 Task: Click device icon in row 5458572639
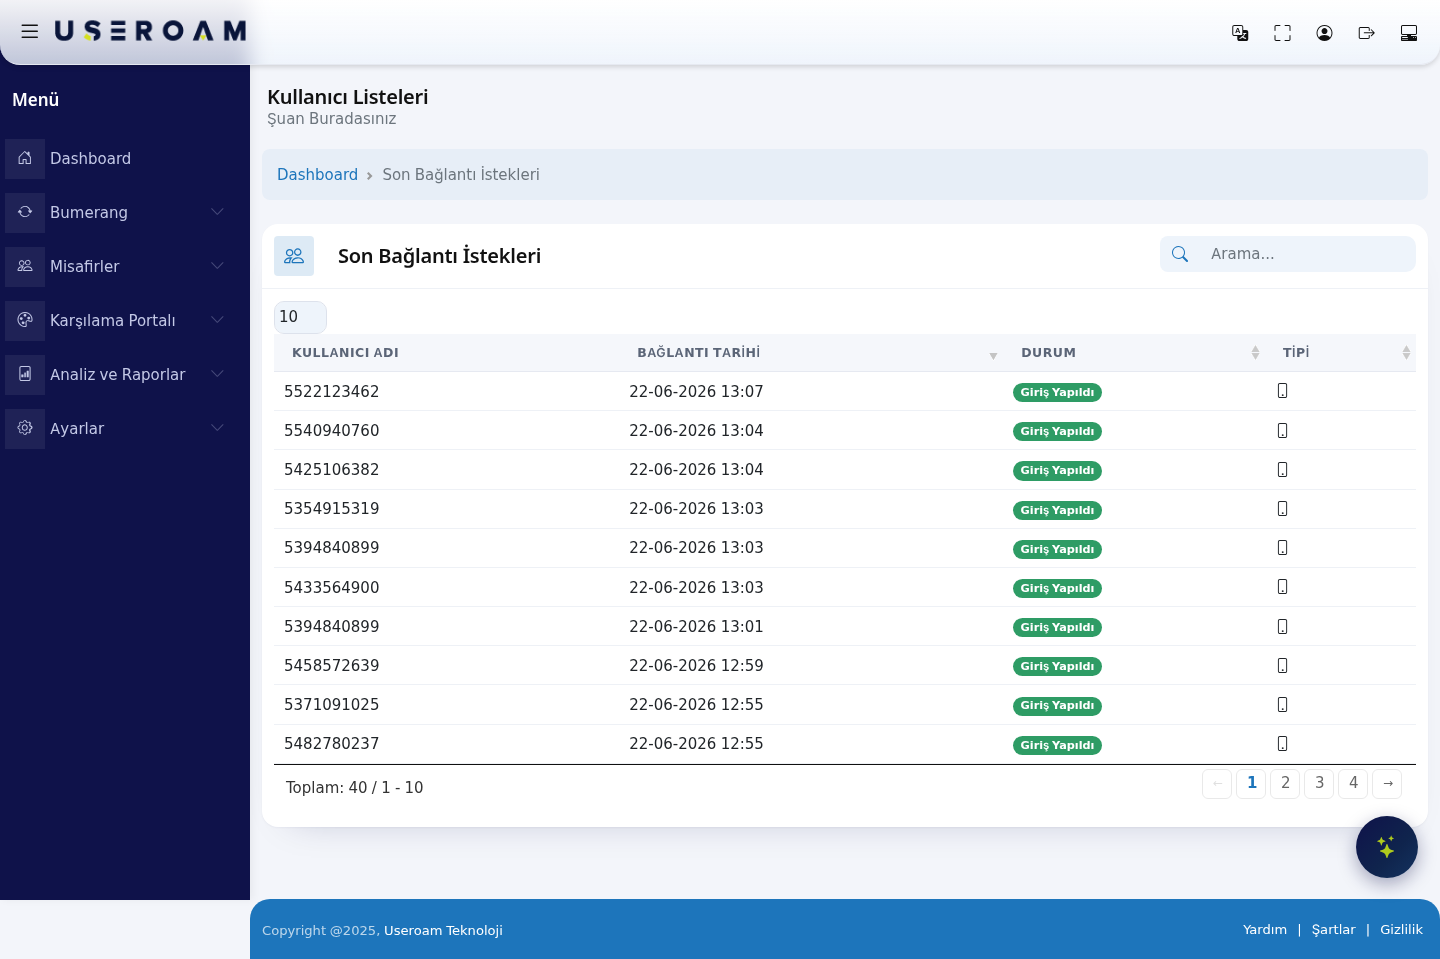point(1283,665)
